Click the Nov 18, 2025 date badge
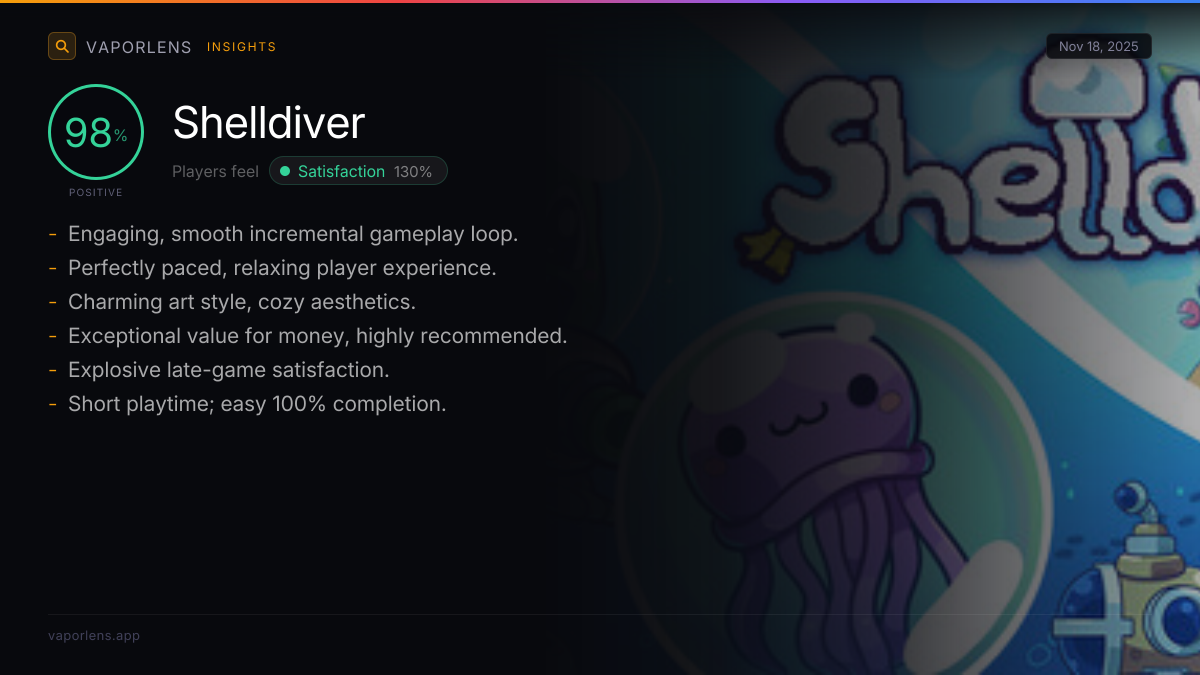The height and width of the screenshot is (675, 1200). (1099, 47)
